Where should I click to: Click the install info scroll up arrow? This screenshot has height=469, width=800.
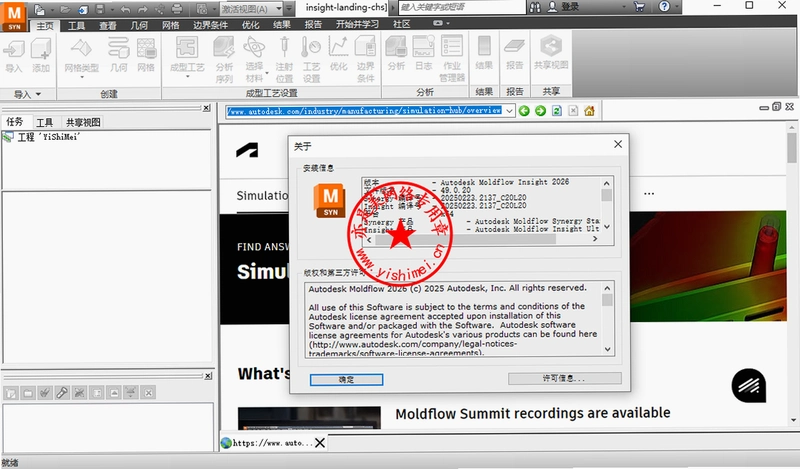pos(607,183)
